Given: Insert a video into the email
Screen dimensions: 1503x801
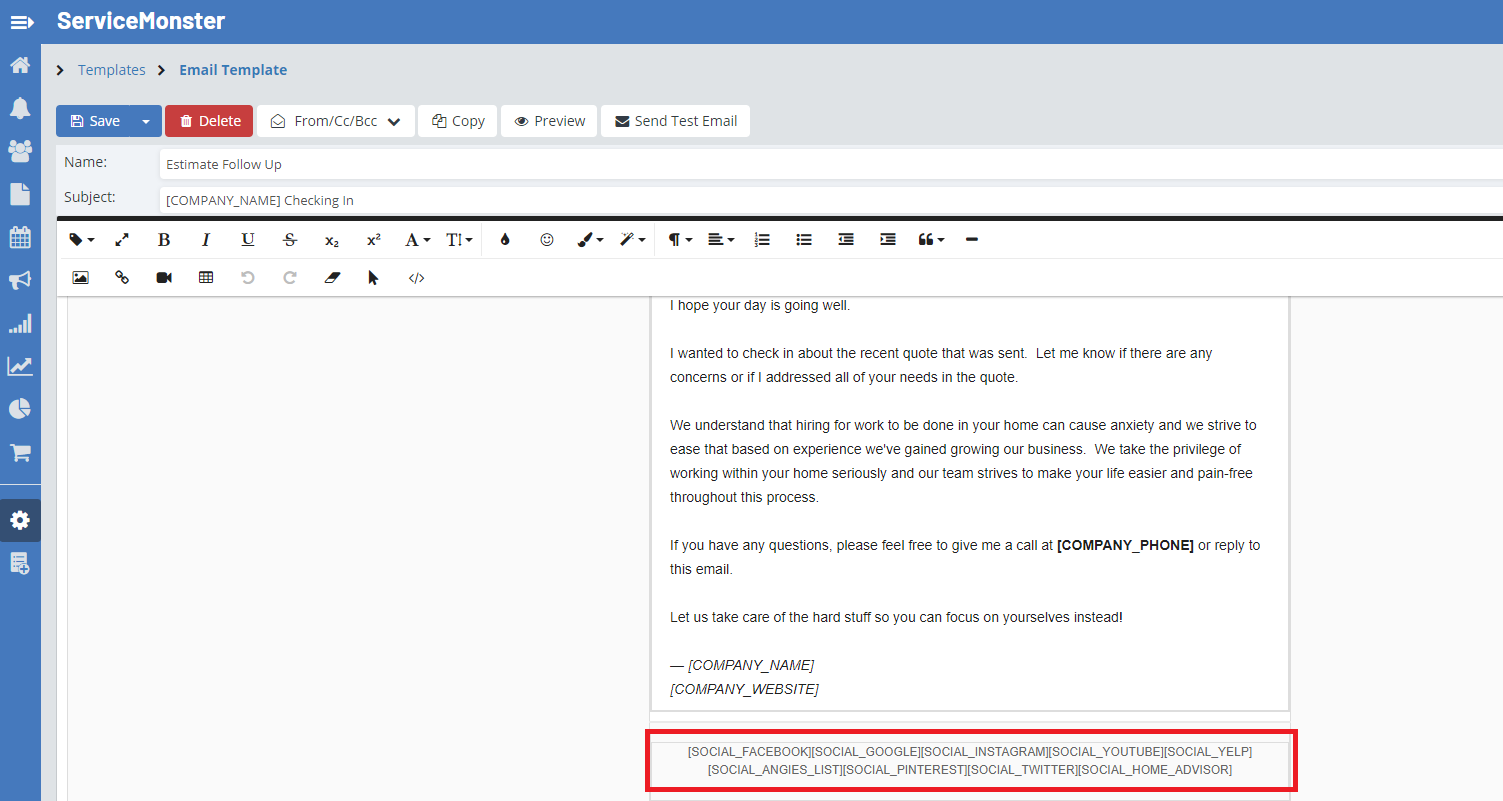Looking at the screenshot, I should [164, 278].
